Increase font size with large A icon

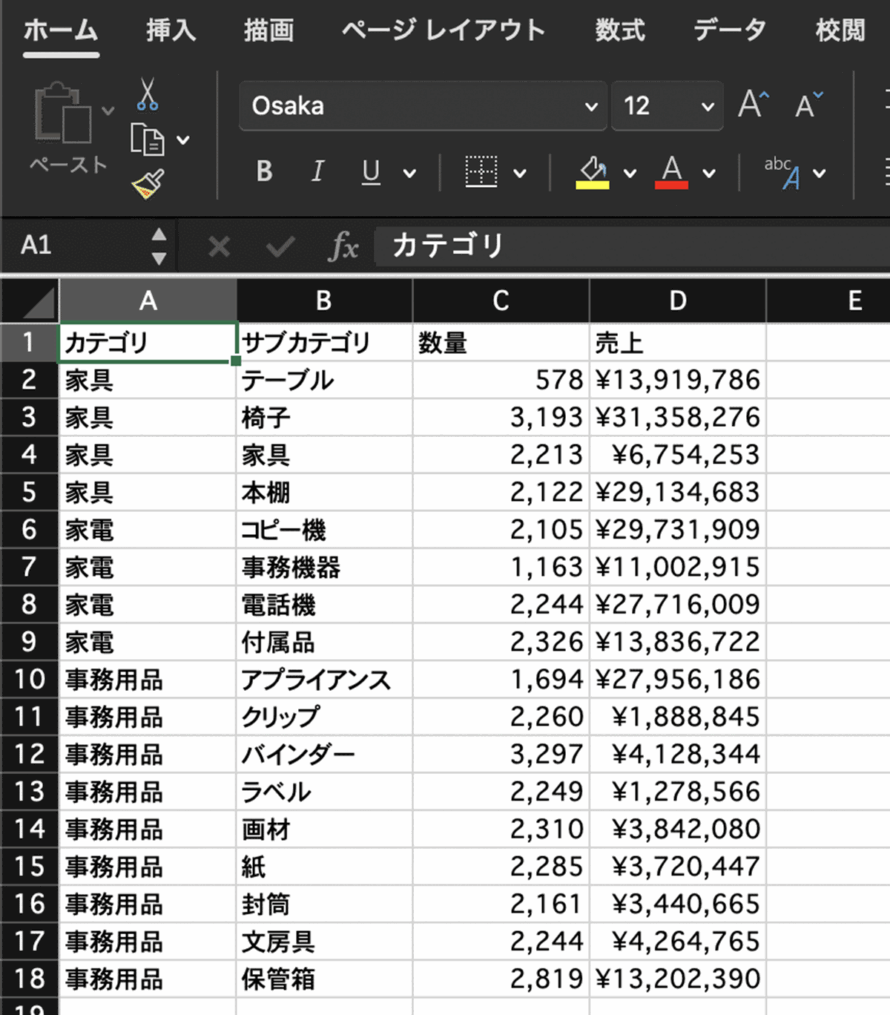click(x=753, y=104)
